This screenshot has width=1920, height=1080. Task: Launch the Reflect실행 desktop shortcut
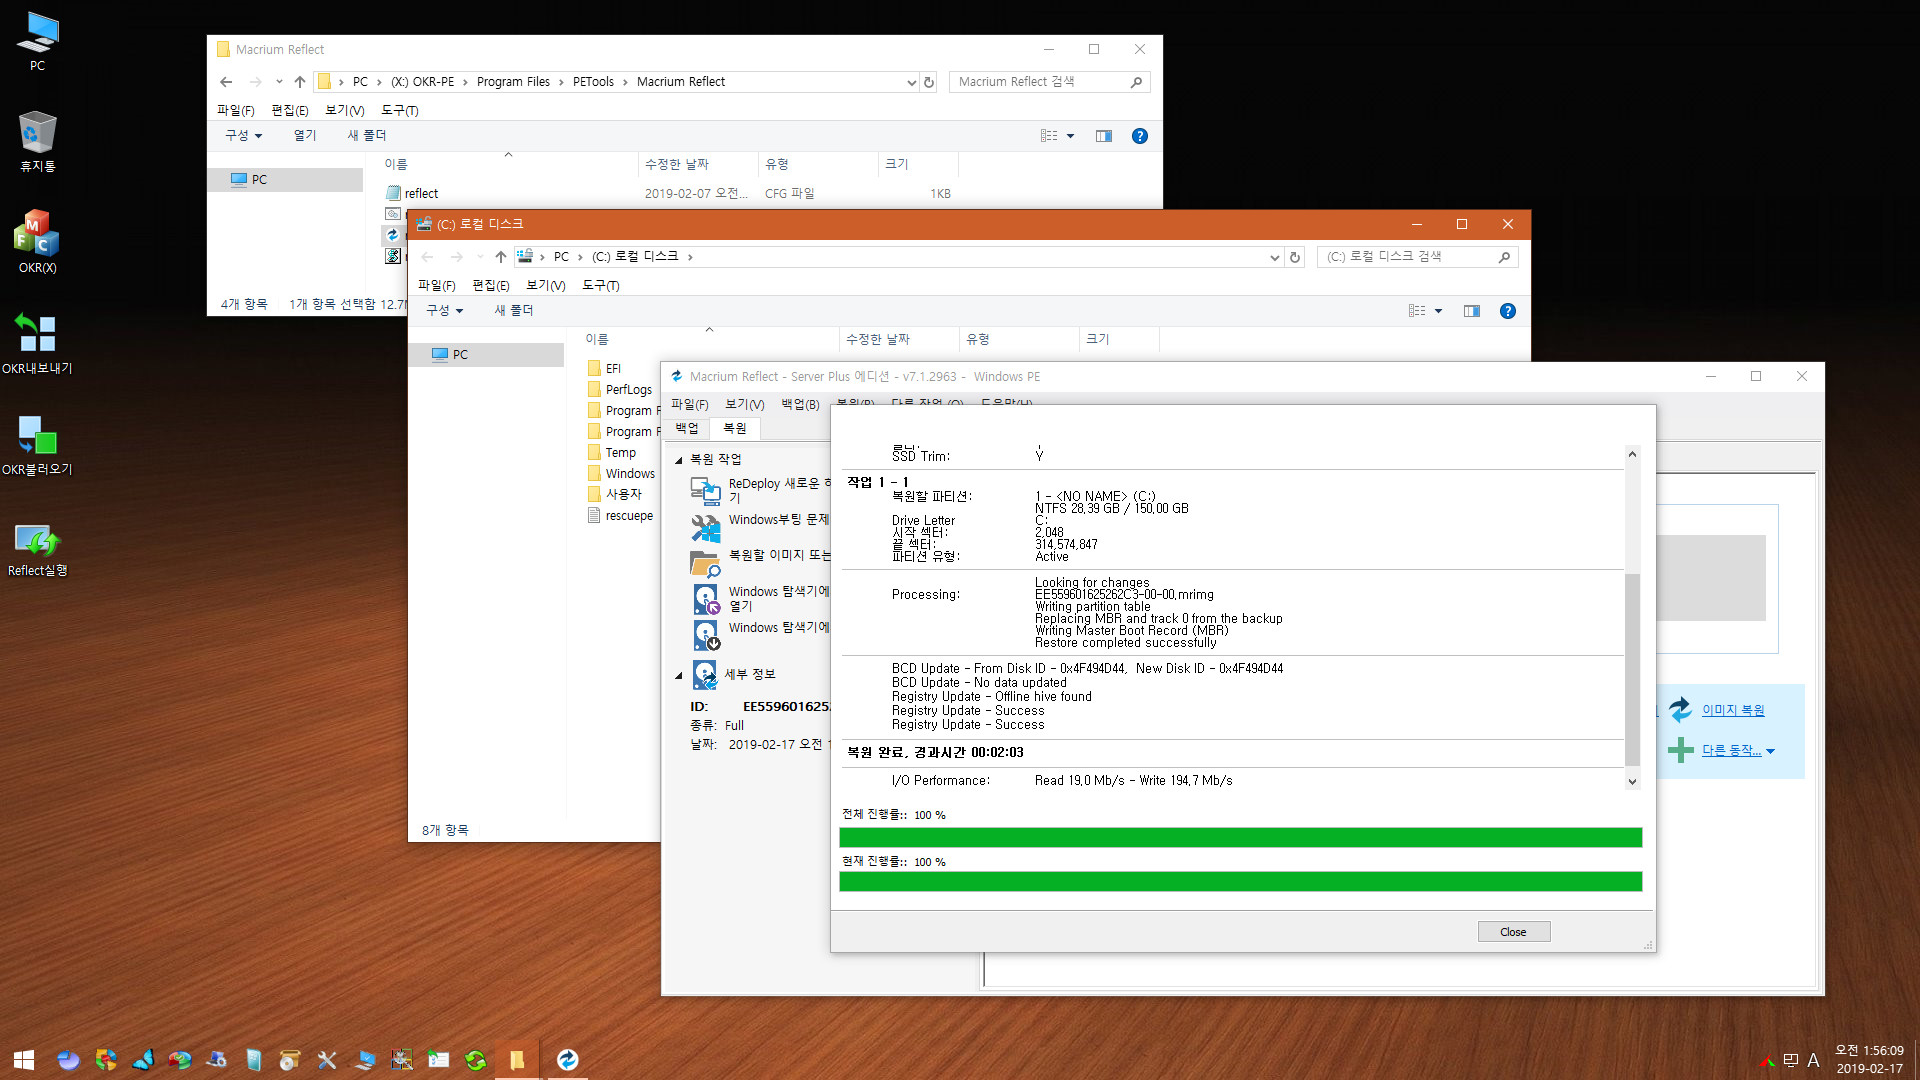(37, 548)
